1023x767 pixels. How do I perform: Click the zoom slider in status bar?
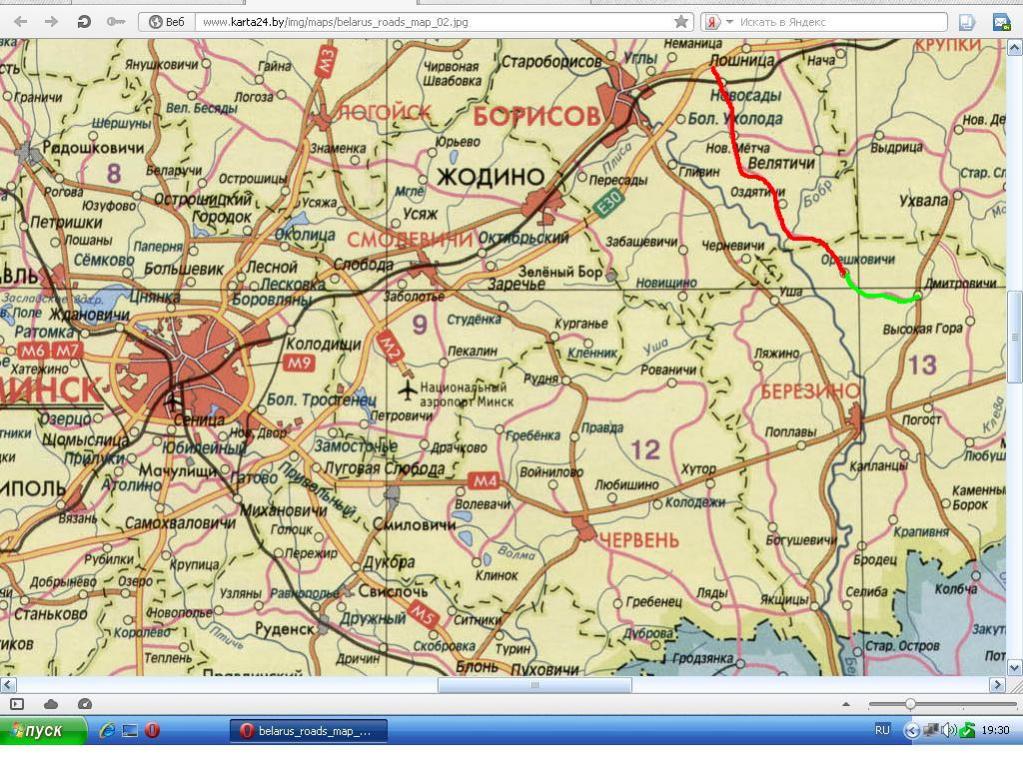(x=909, y=704)
